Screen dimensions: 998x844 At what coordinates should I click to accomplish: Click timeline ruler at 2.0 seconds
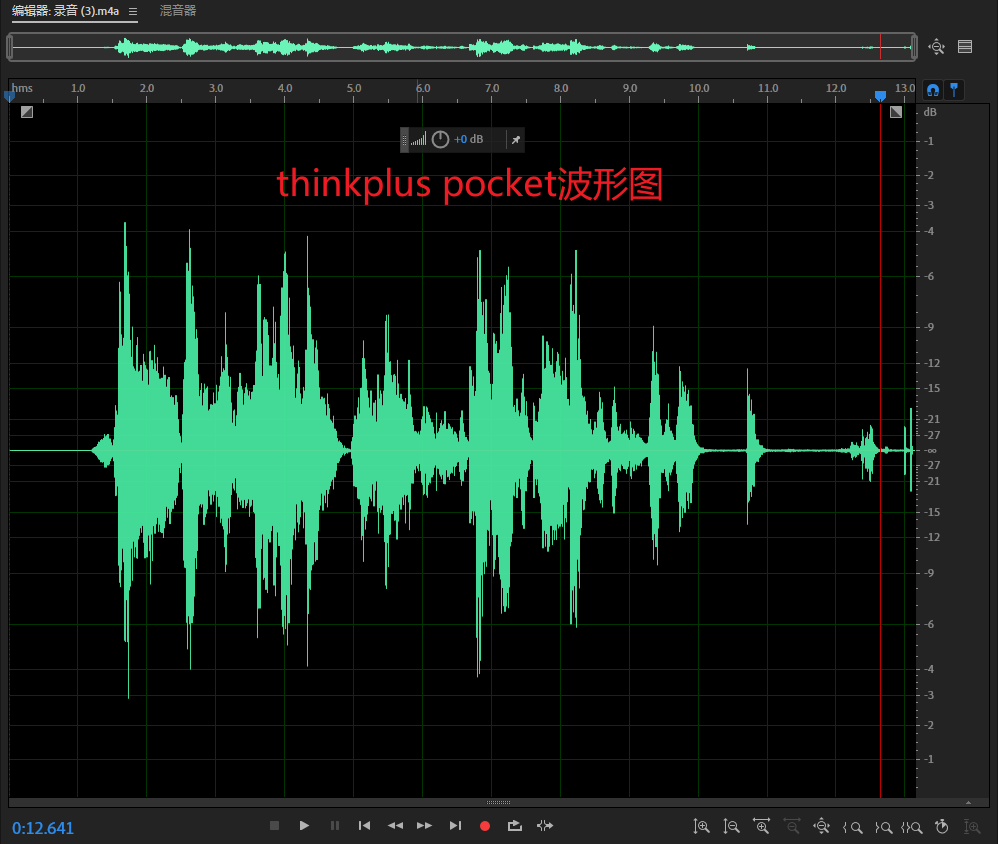pyautogui.click(x=147, y=88)
